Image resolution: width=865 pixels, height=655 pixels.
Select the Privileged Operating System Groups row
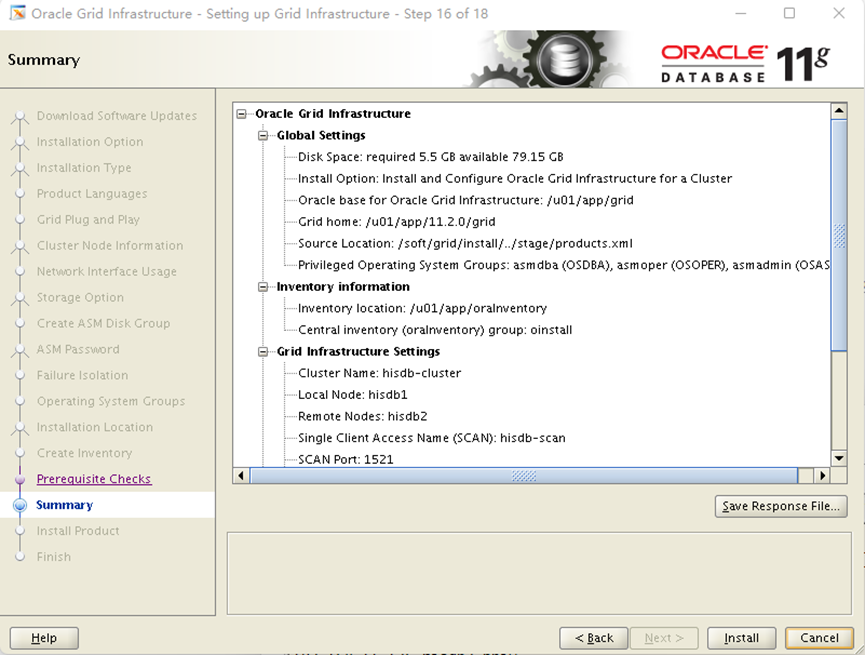[x=564, y=265]
